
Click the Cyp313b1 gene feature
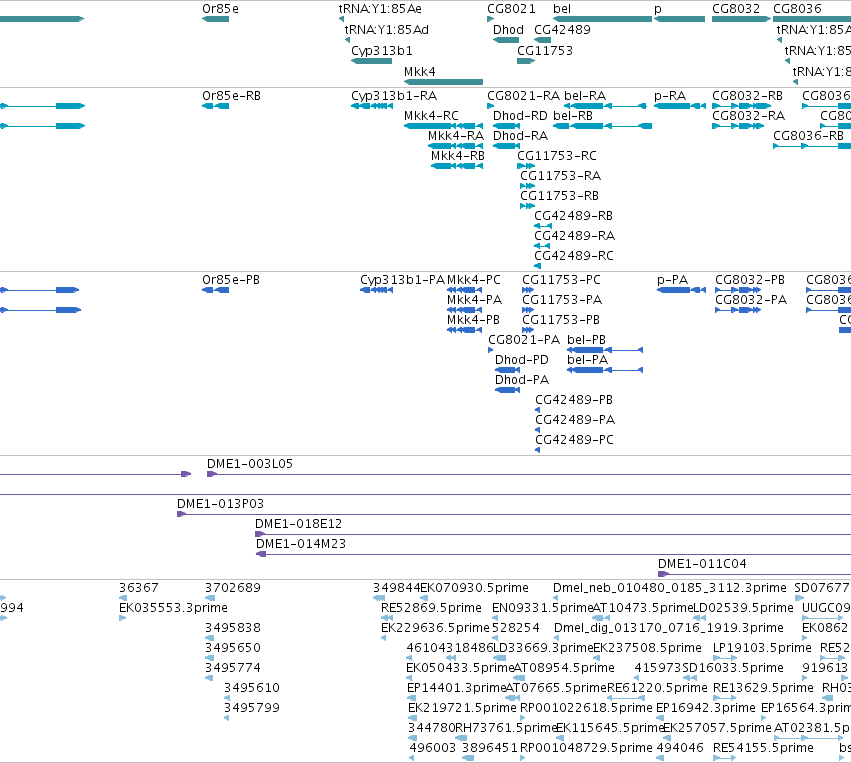click(x=371, y=61)
